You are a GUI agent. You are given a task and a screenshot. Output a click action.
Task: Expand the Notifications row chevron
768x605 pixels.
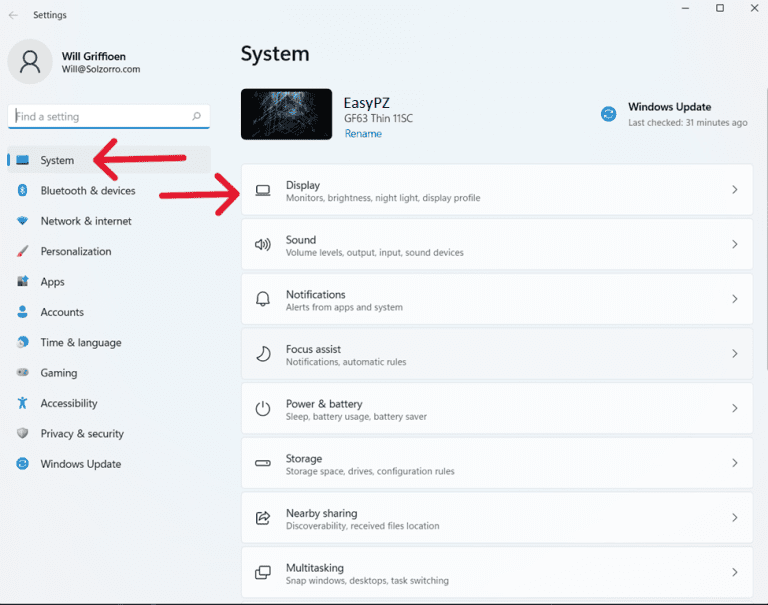point(734,299)
